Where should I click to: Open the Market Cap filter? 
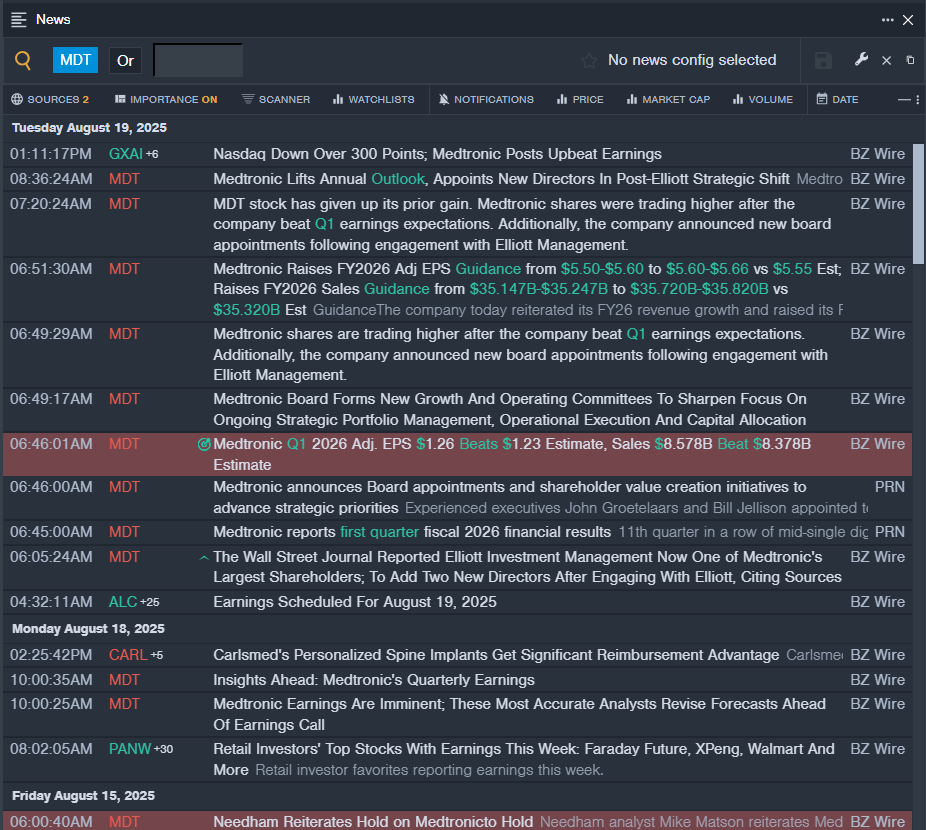(668, 99)
